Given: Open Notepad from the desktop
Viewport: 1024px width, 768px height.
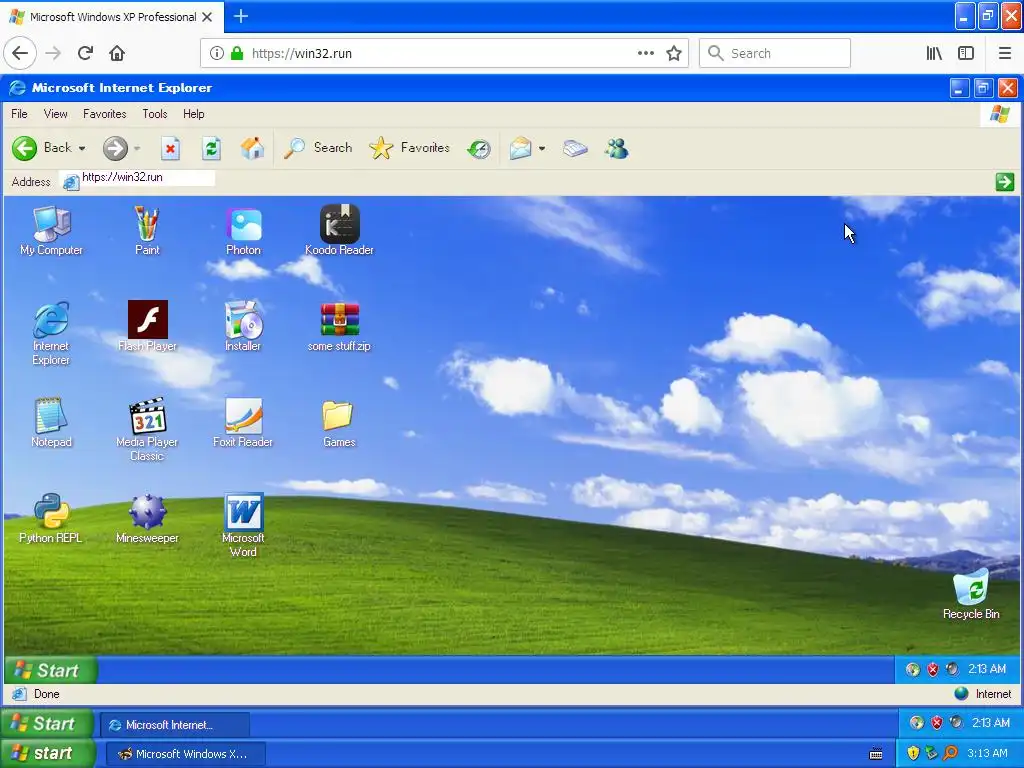Looking at the screenshot, I should tap(51, 422).
